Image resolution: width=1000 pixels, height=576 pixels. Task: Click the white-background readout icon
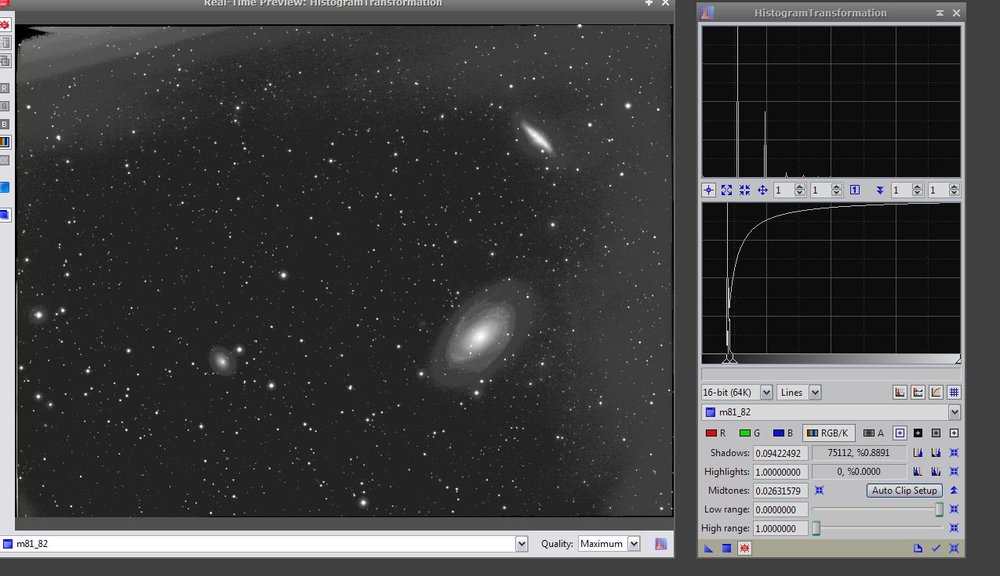tap(954, 433)
